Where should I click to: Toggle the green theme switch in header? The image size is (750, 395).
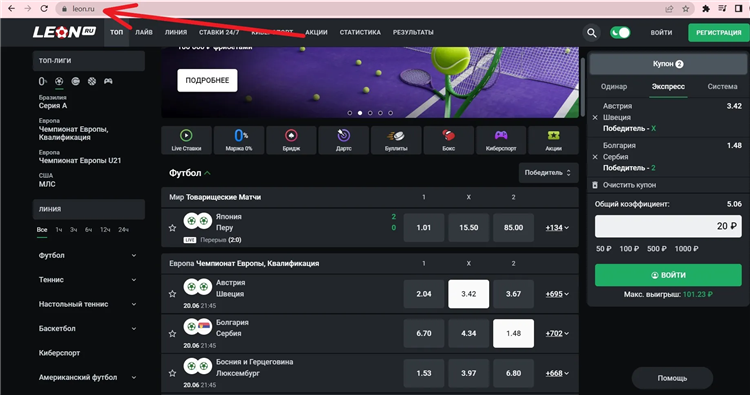tap(620, 33)
